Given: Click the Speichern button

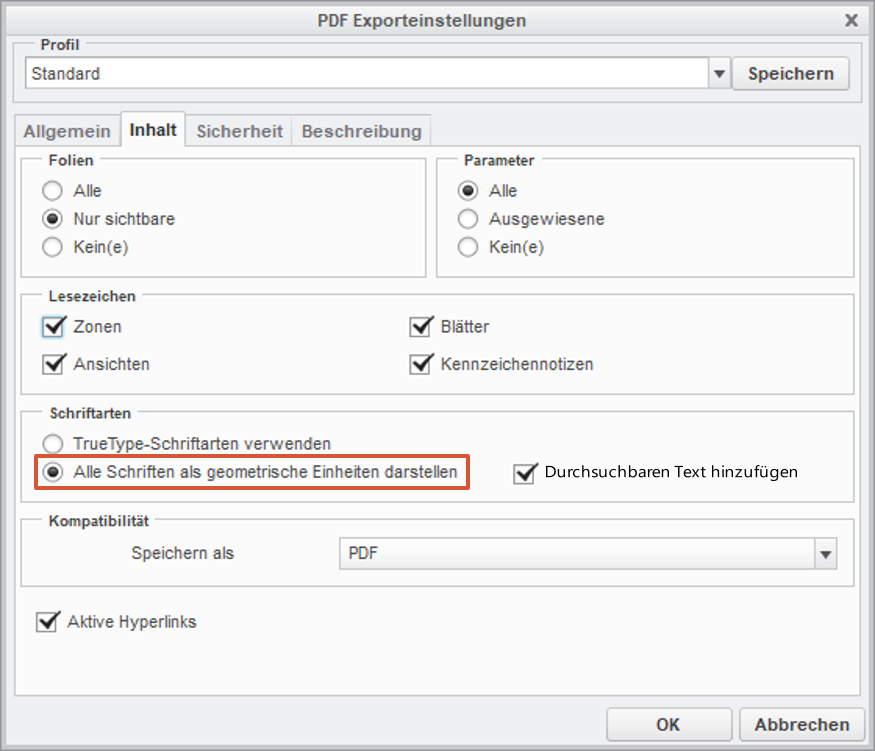Looking at the screenshot, I should (x=790, y=74).
